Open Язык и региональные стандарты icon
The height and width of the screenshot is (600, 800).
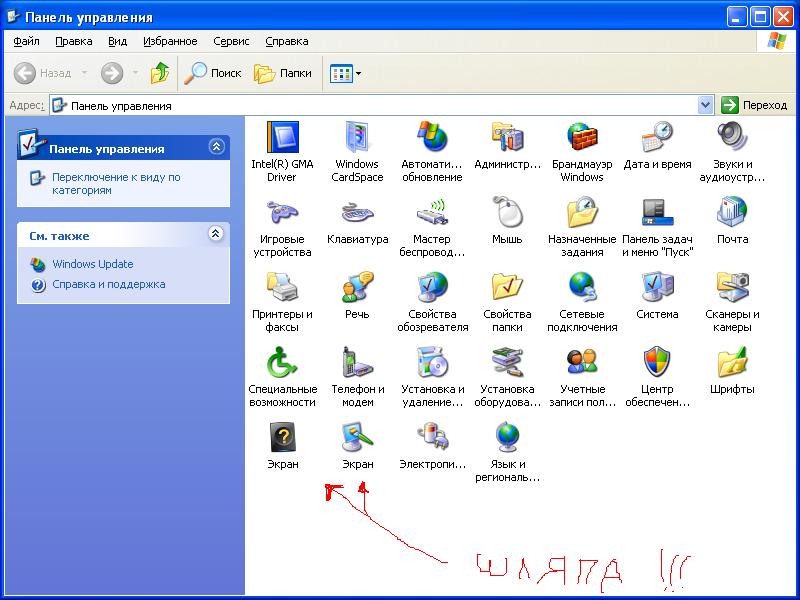click(x=507, y=438)
